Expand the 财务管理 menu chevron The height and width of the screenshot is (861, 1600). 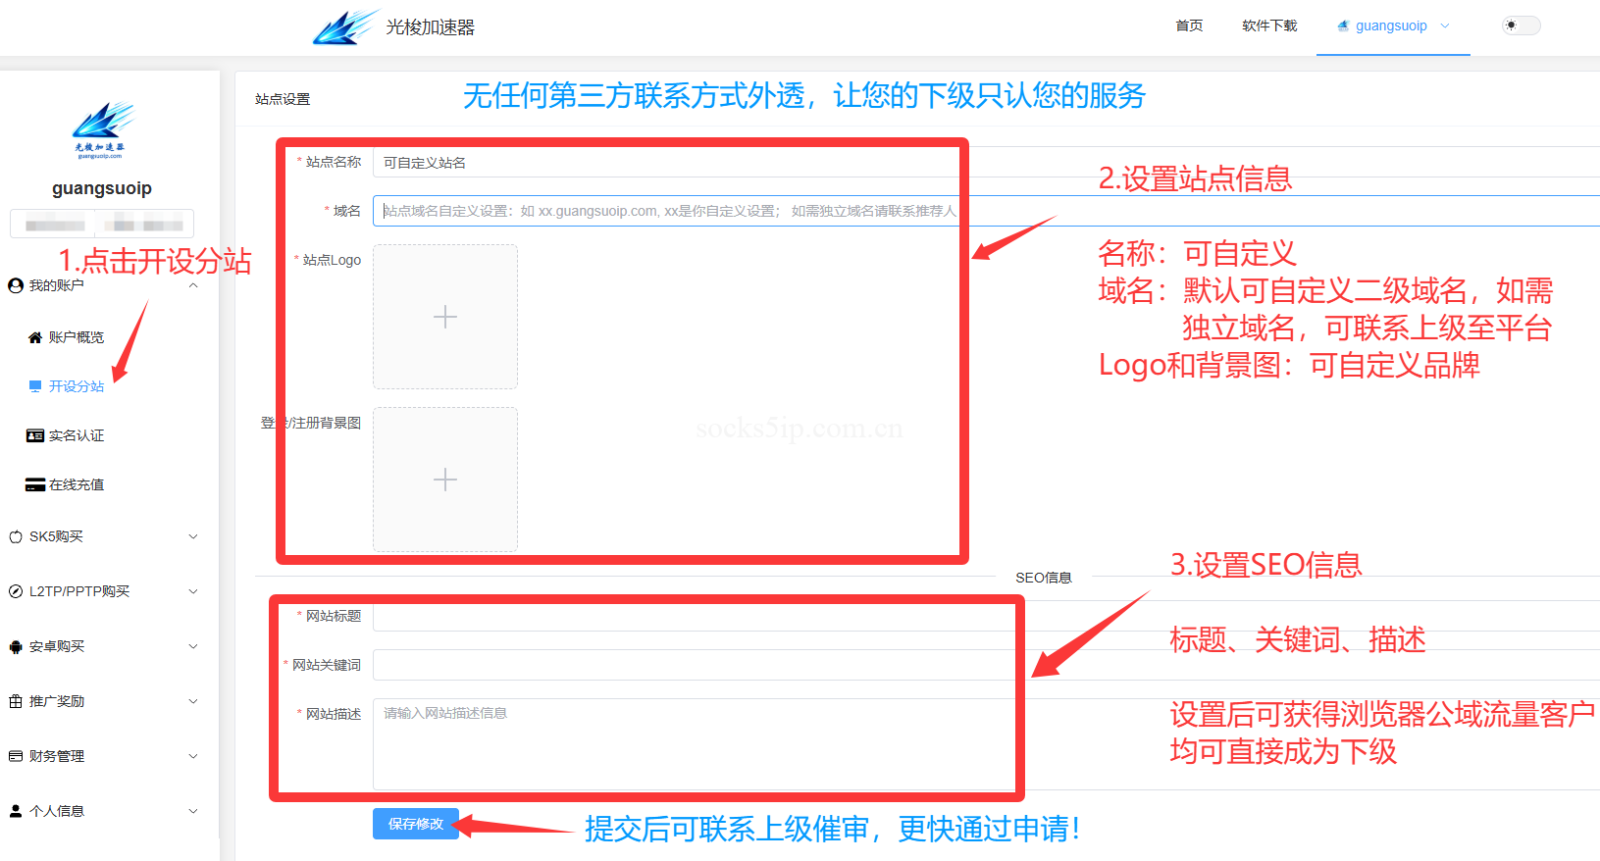point(193,757)
